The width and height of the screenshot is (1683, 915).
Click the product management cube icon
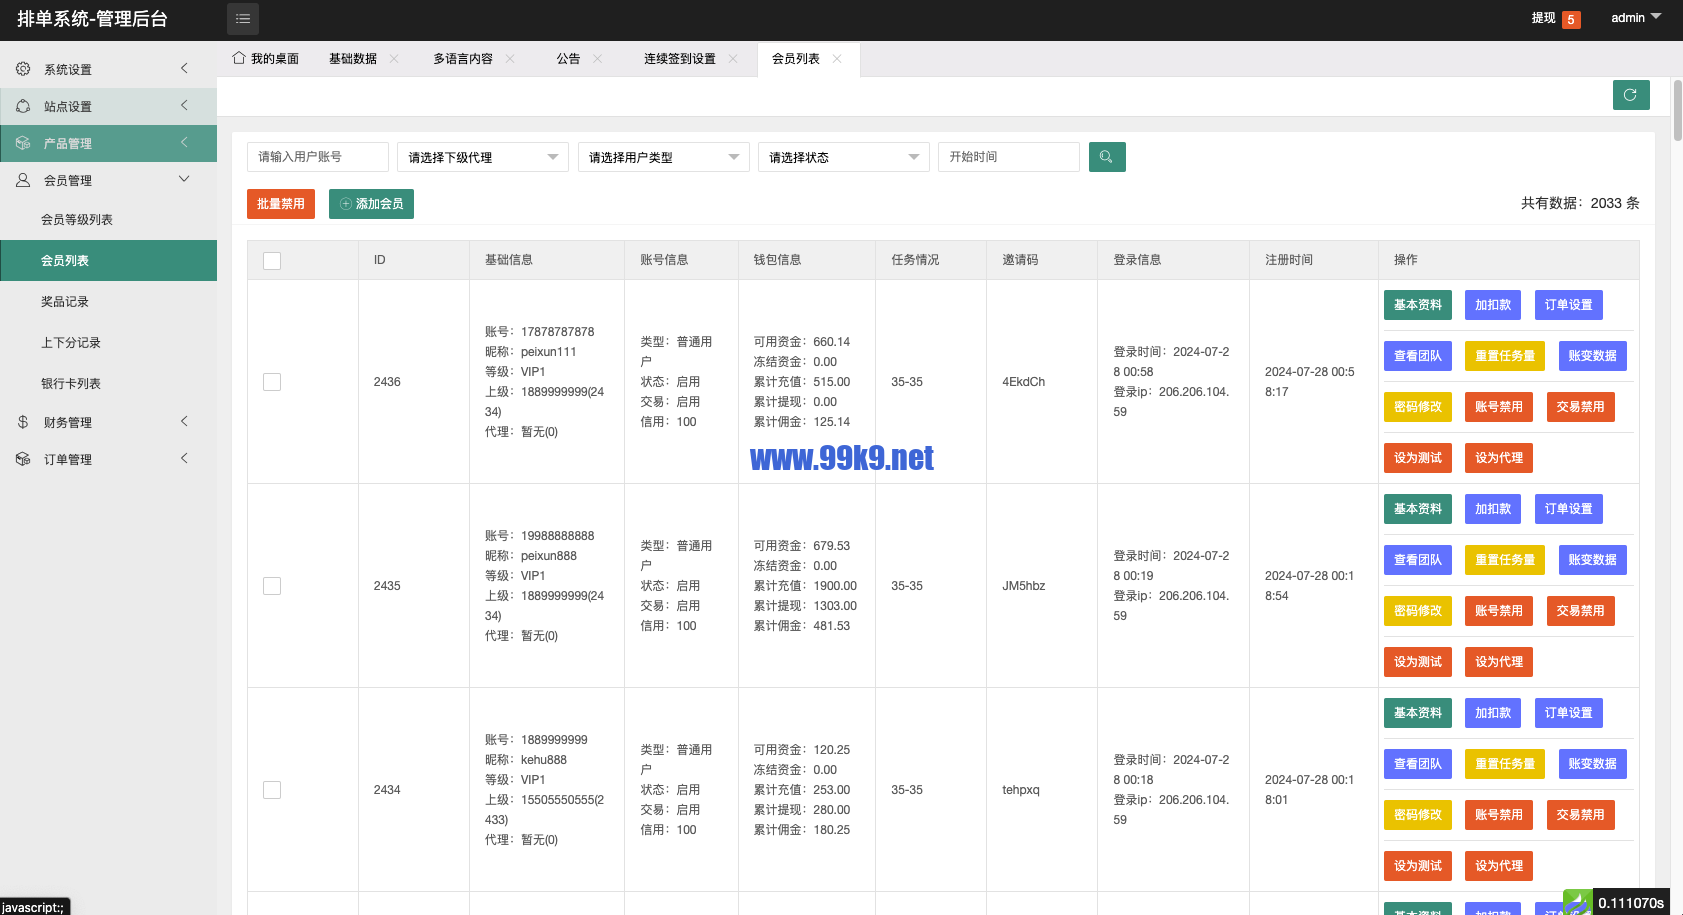[x=23, y=143]
